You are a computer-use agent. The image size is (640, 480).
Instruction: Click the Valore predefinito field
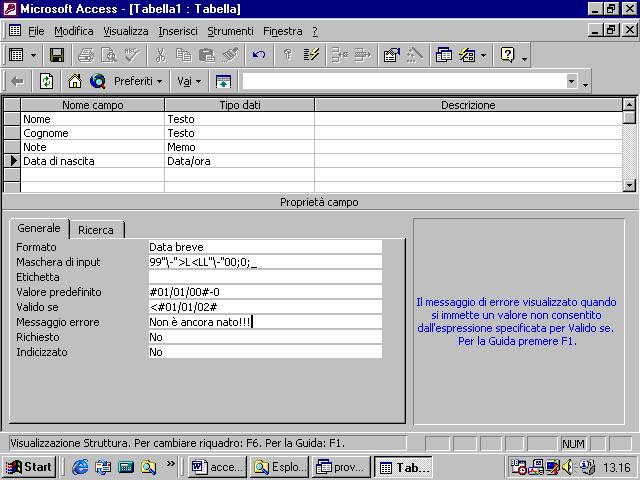click(x=265, y=292)
